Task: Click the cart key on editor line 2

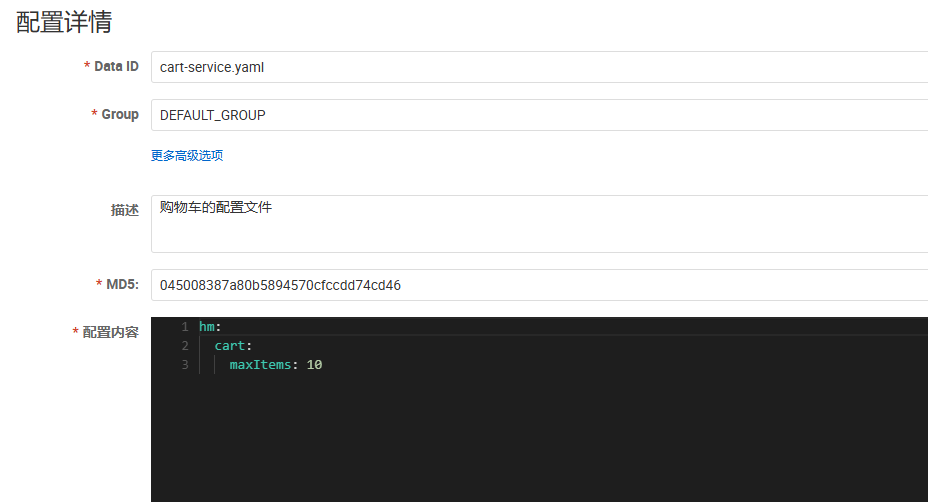Action: [x=230, y=346]
